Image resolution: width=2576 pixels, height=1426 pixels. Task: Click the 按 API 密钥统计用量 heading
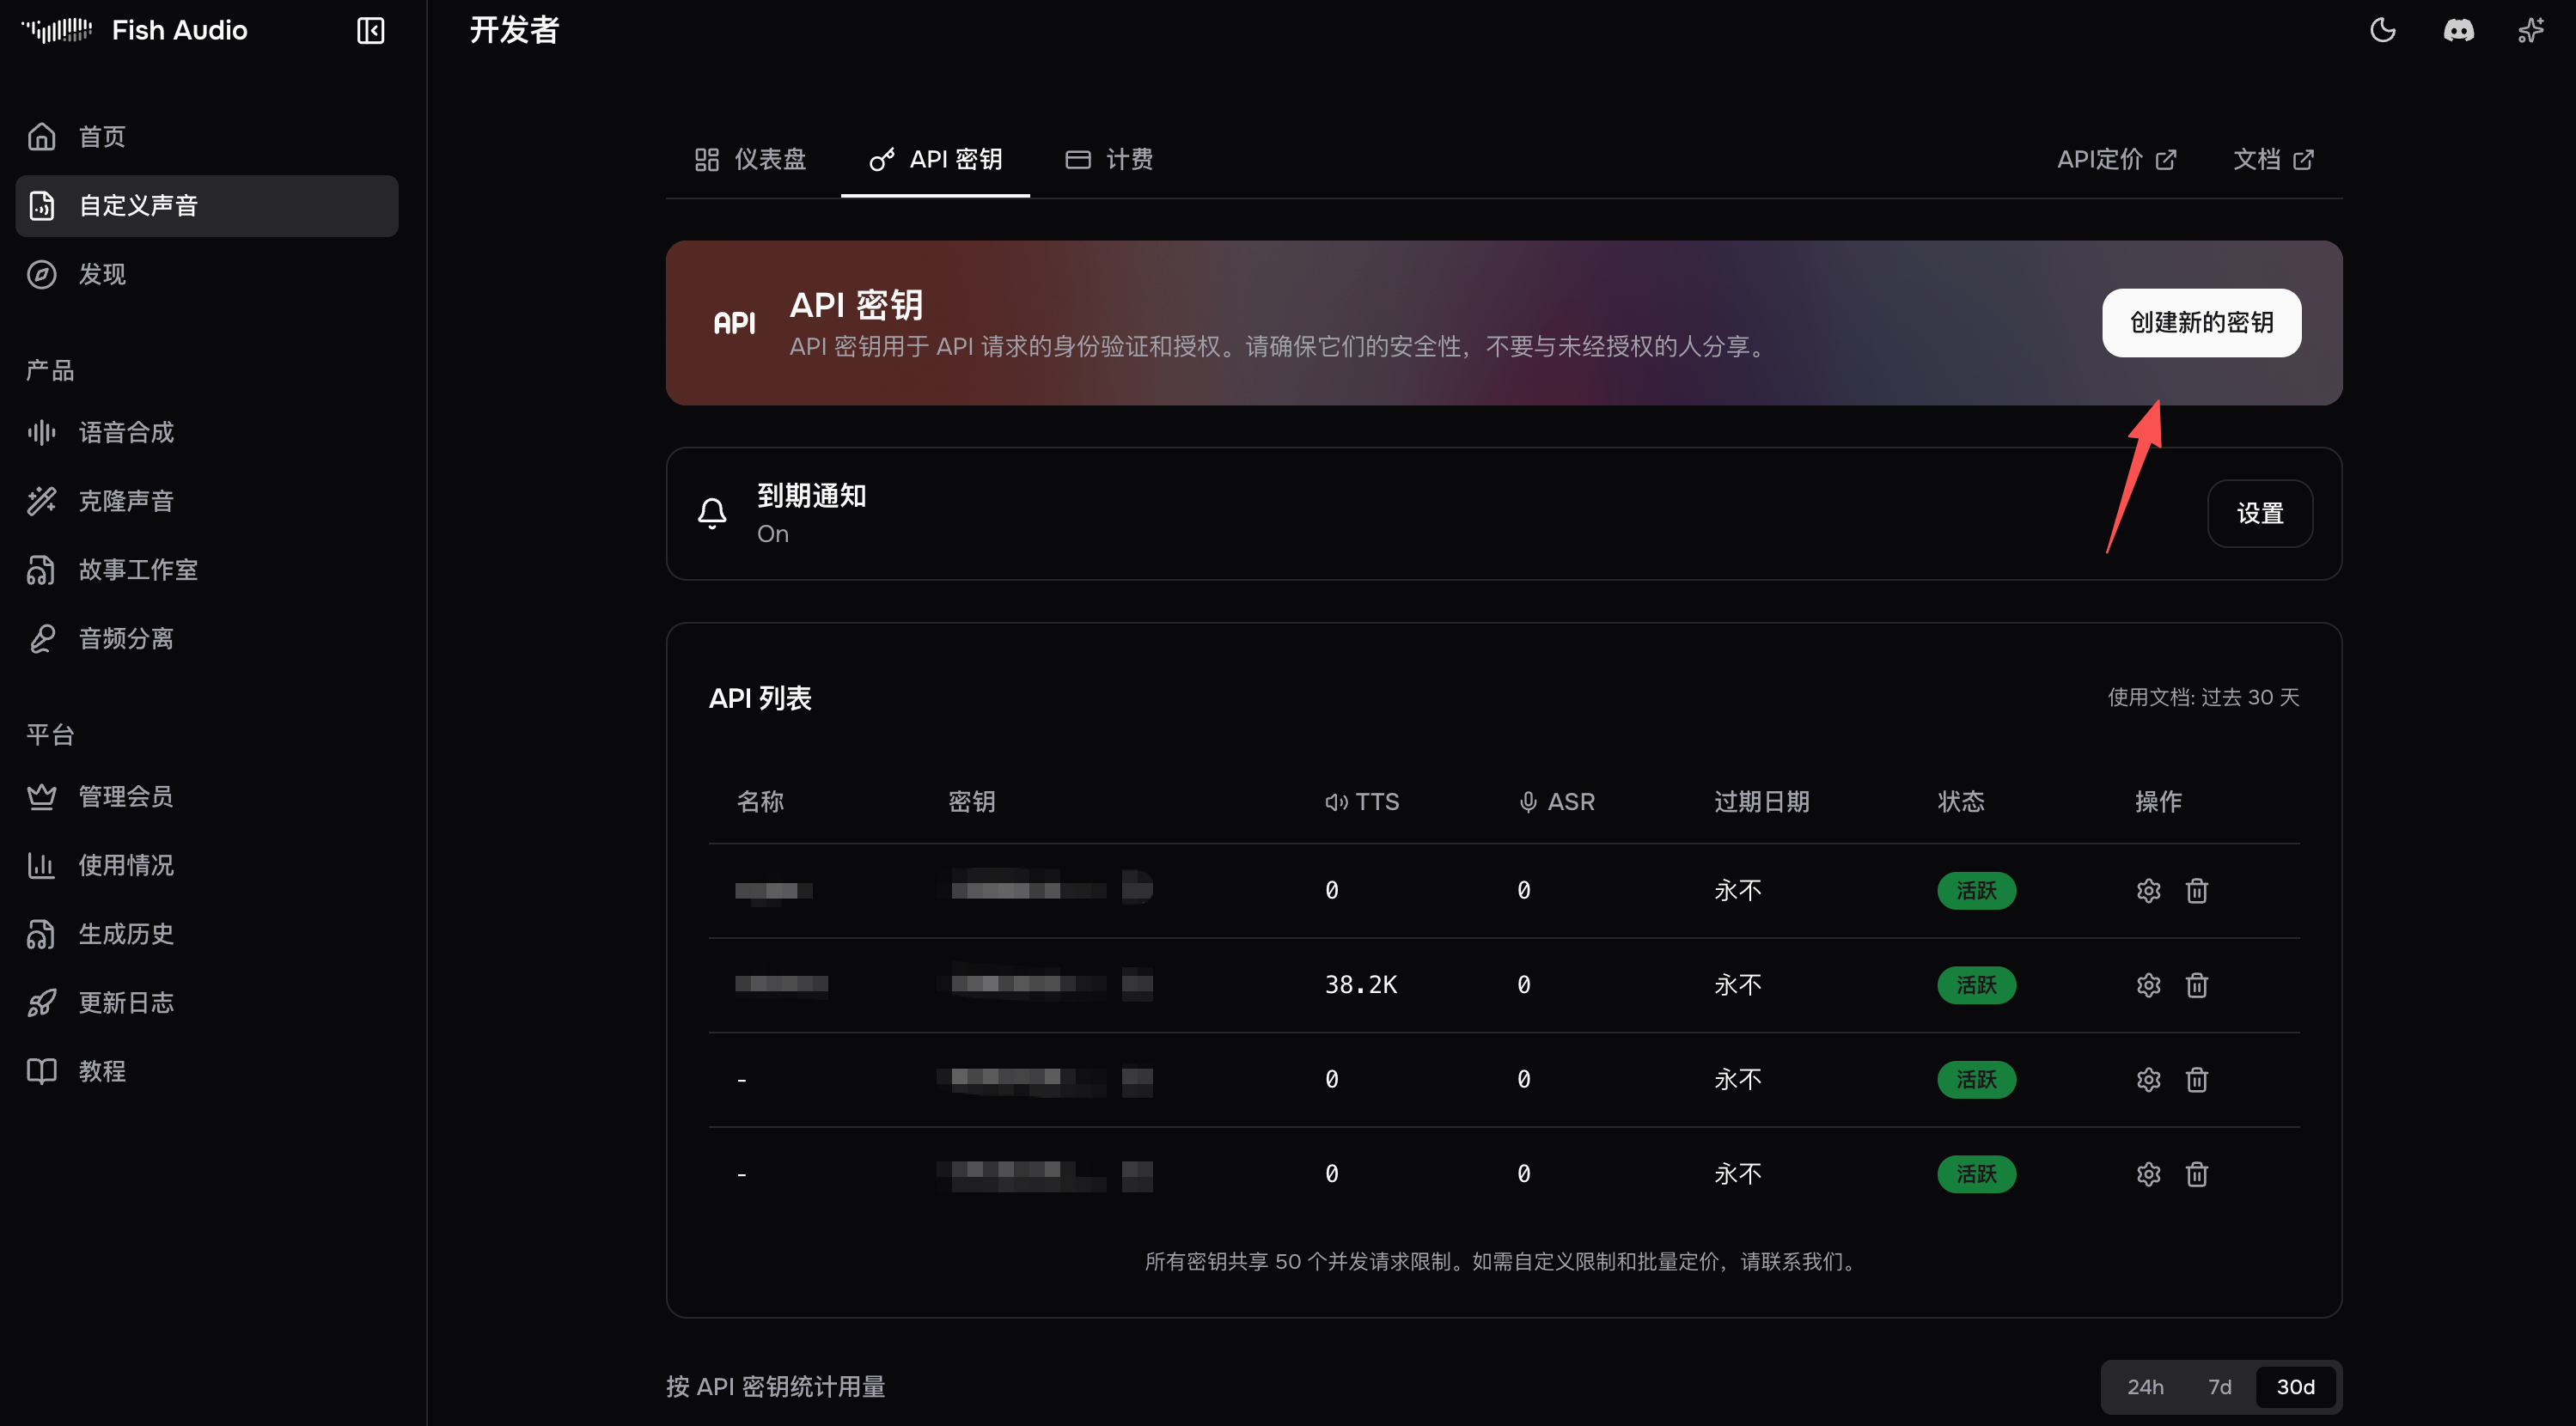pyautogui.click(x=776, y=1387)
